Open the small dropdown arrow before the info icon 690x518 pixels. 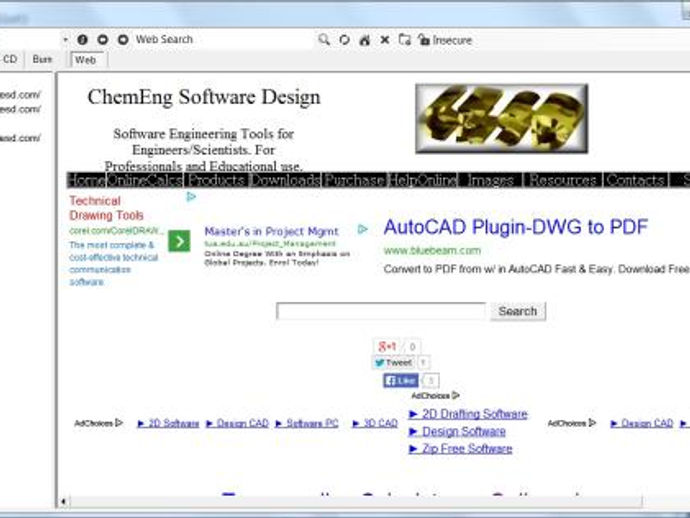(66, 40)
